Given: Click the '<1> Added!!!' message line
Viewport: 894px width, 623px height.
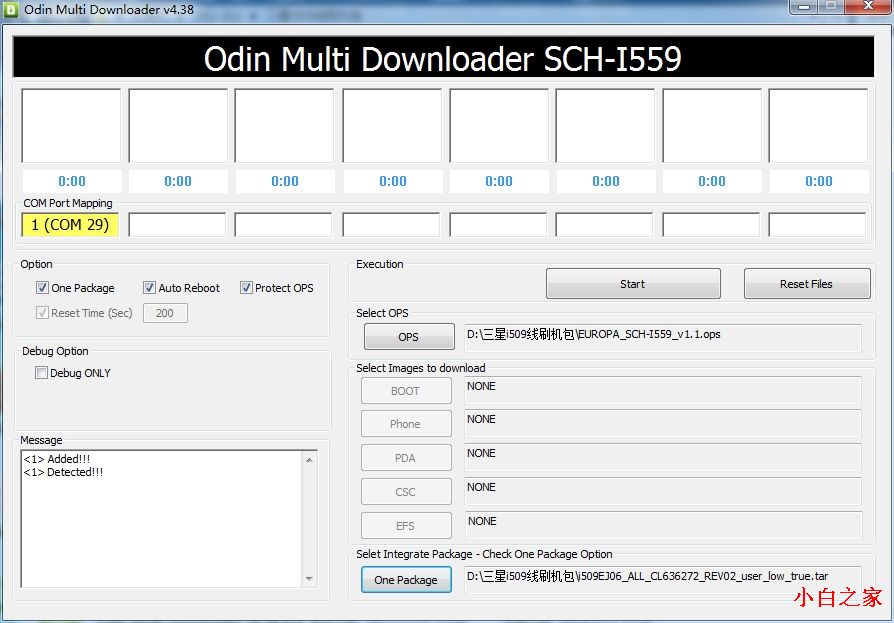Looking at the screenshot, I should pos(56,459).
